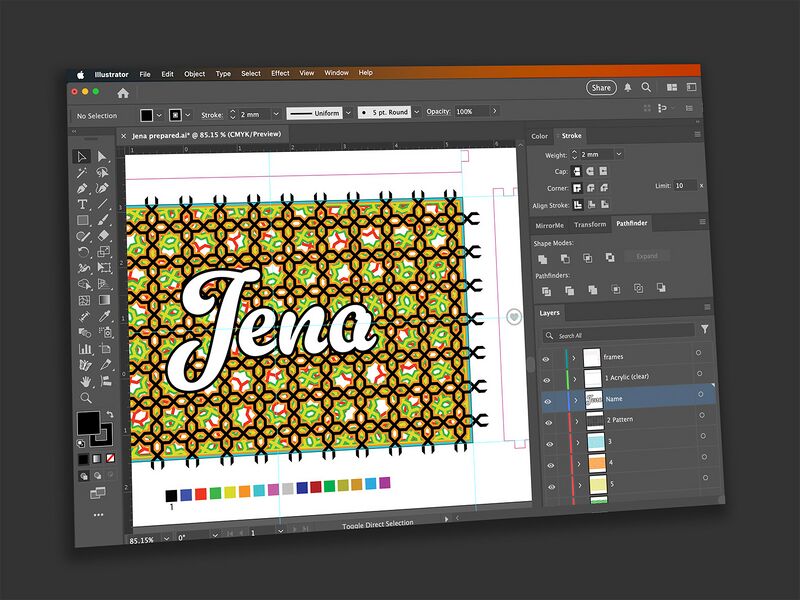Toggle visibility of layer 3
800x600 pixels.
pyautogui.click(x=550, y=444)
